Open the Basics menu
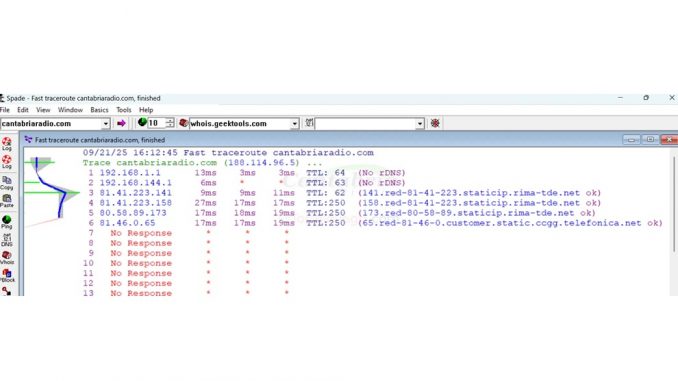Image resolution: width=678 pixels, height=381 pixels. click(99, 110)
